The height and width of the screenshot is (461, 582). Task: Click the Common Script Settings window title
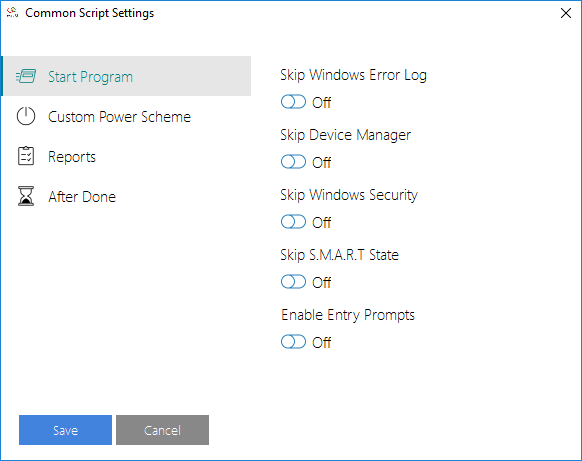[89, 13]
